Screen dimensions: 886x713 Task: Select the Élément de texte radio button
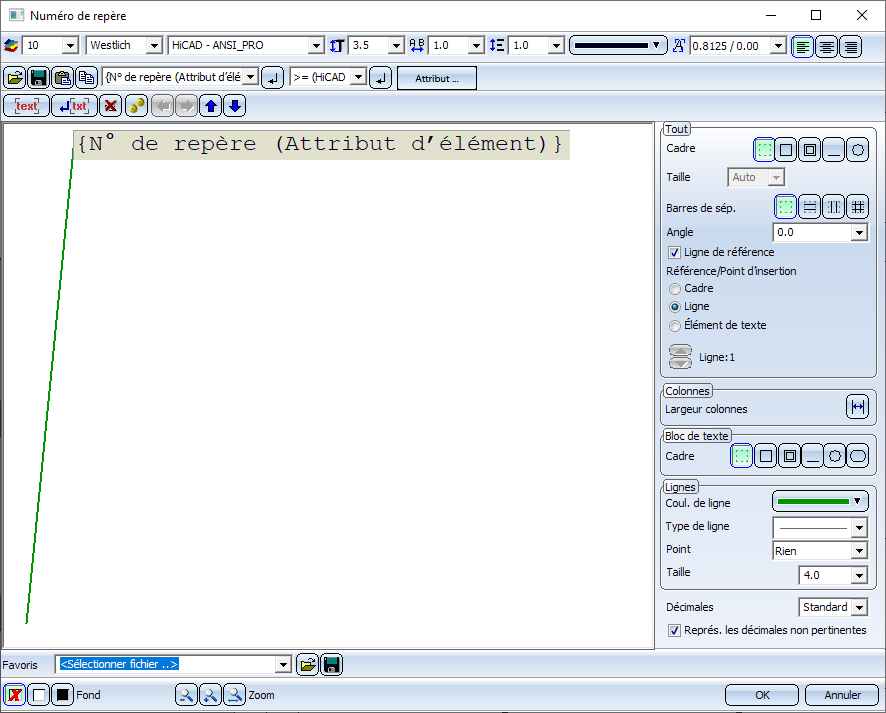(x=675, y=326)
